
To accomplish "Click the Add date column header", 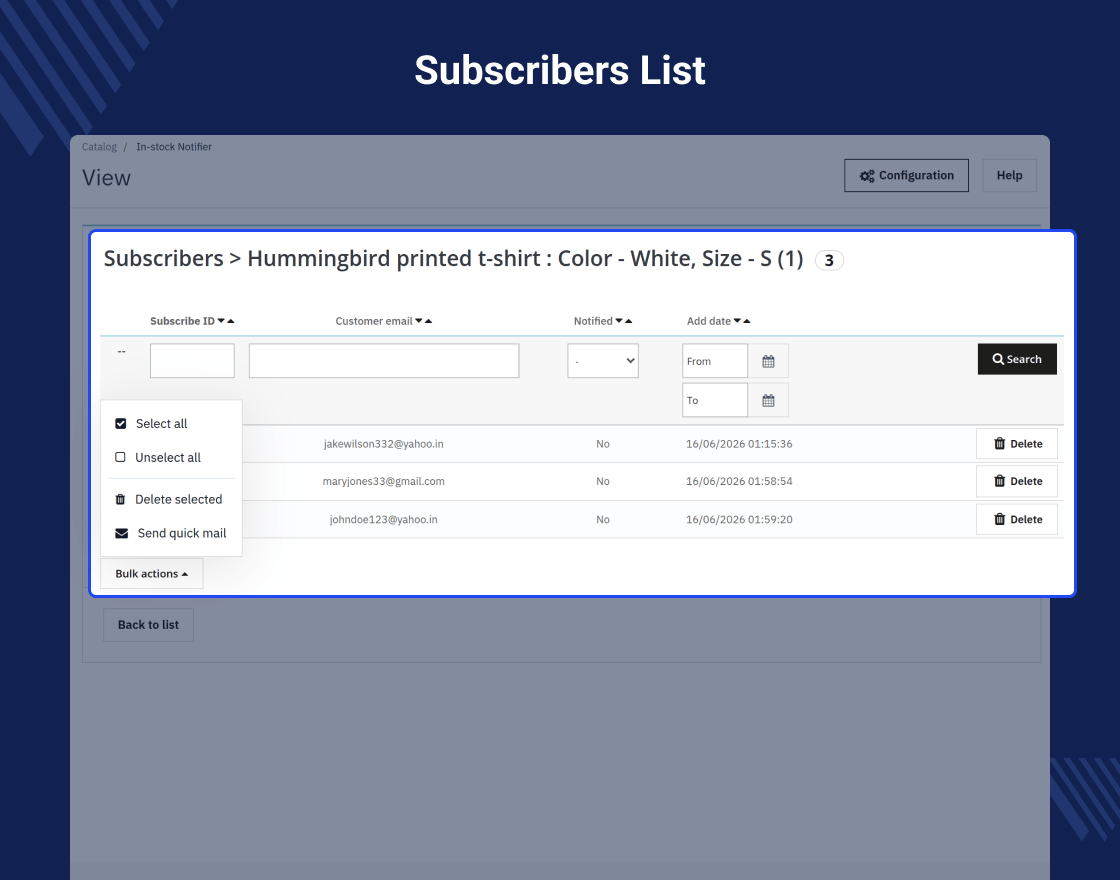I will click(x=709, y=321).
